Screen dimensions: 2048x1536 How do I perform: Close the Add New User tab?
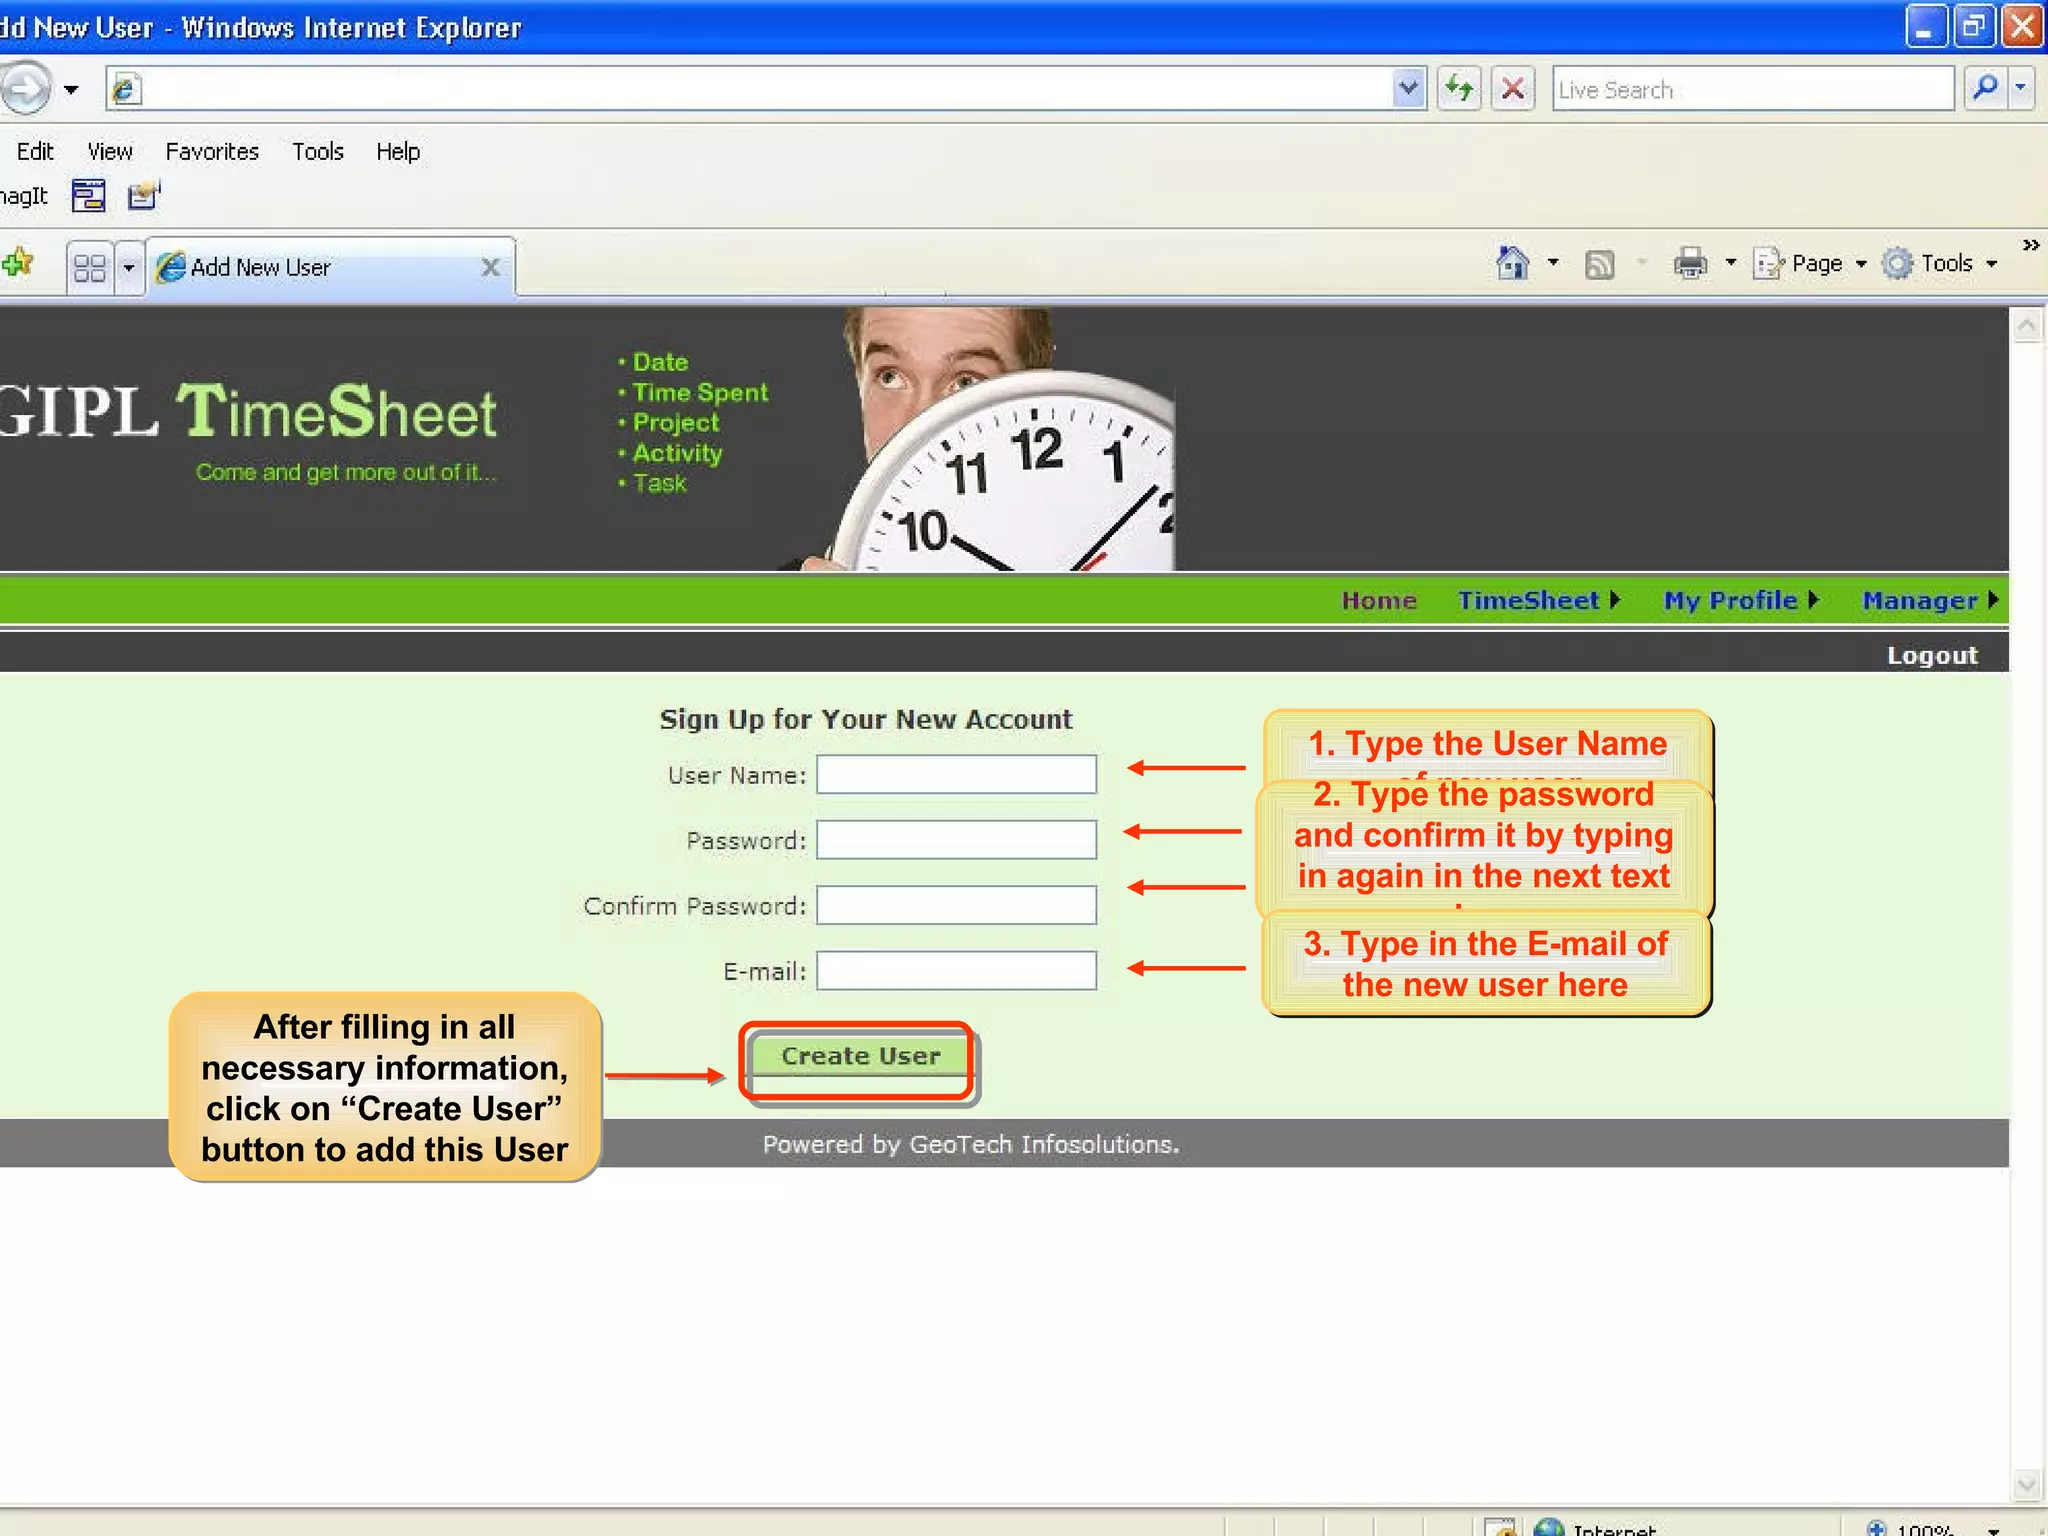(490, 268)
